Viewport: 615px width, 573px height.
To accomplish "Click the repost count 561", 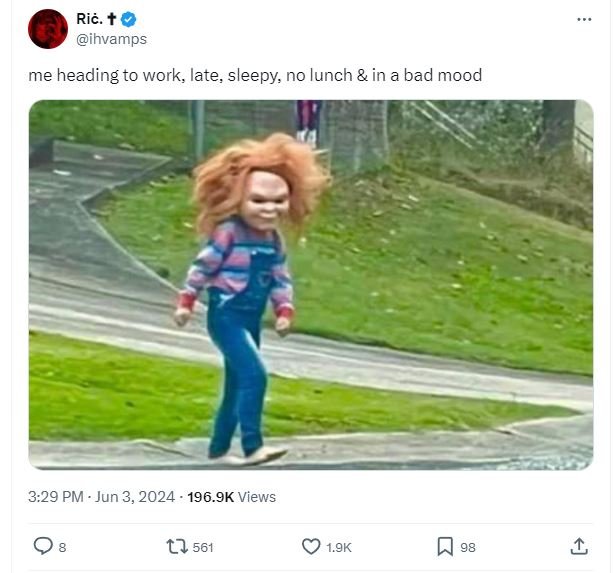I will coord(202,547).
